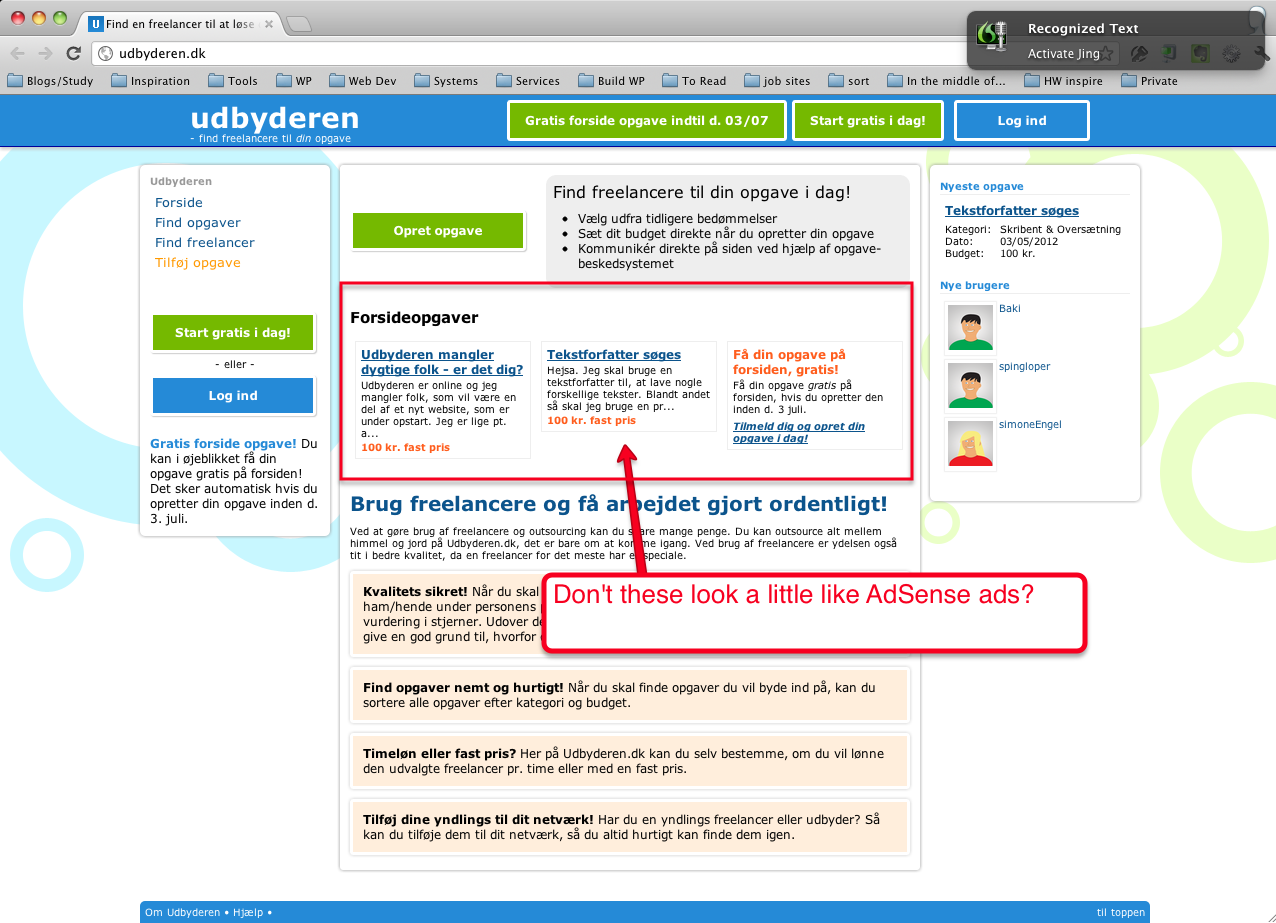Expand the Inspiration bookmarks folder
This screenshot has width=1276, height=923.
click(150, 81)
